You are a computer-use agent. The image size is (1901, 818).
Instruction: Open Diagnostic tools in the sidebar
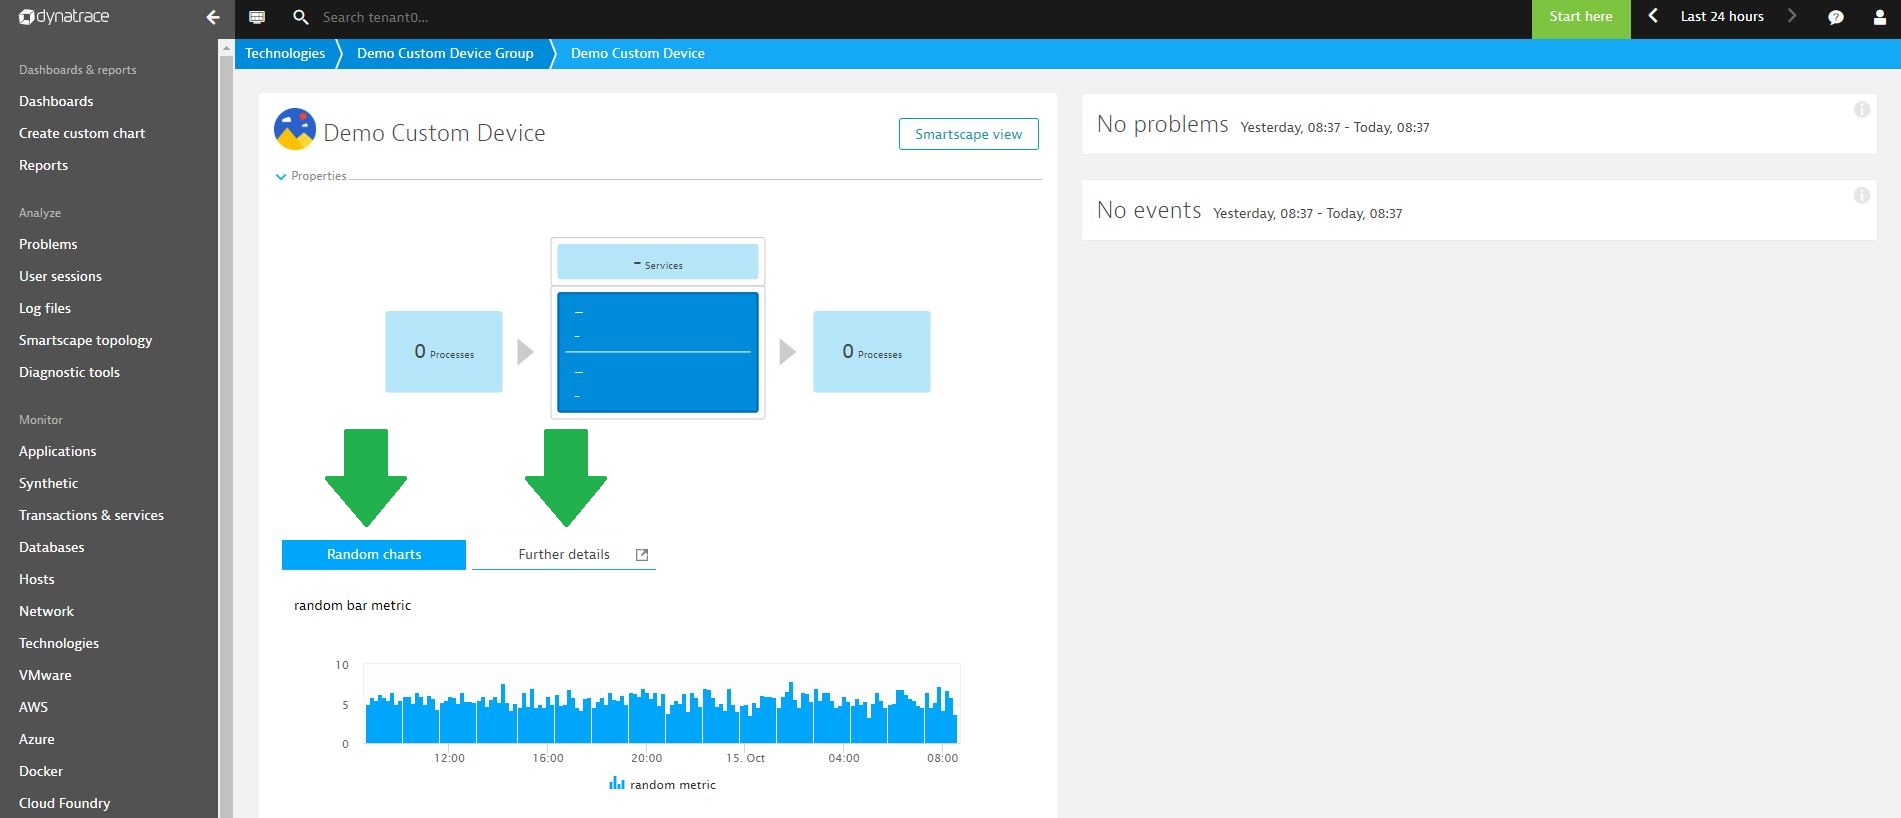pyautogui.click(x=69, y=372)
